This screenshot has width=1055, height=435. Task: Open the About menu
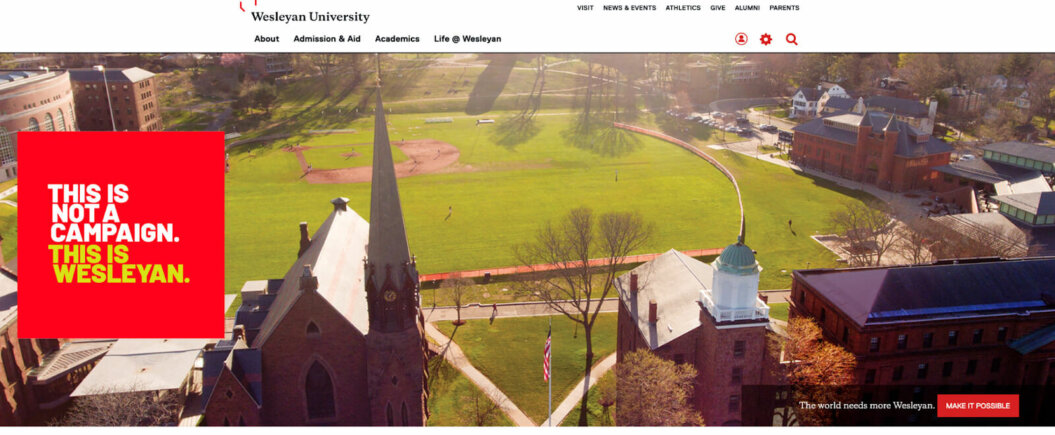tap(266, 39)
